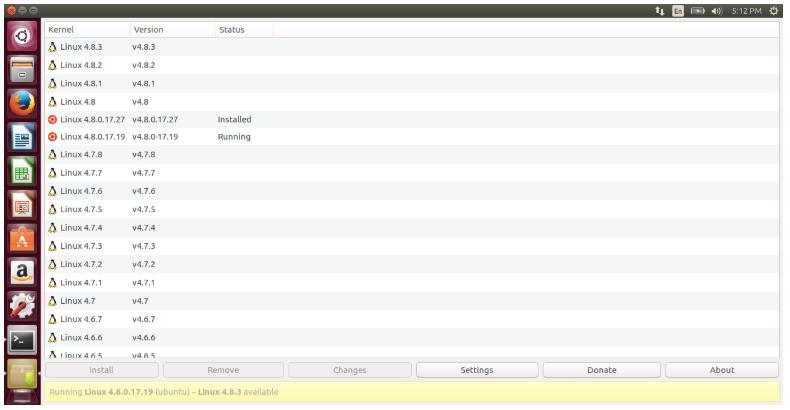
Task: Click the Donate button
Action: pos(602,370)
